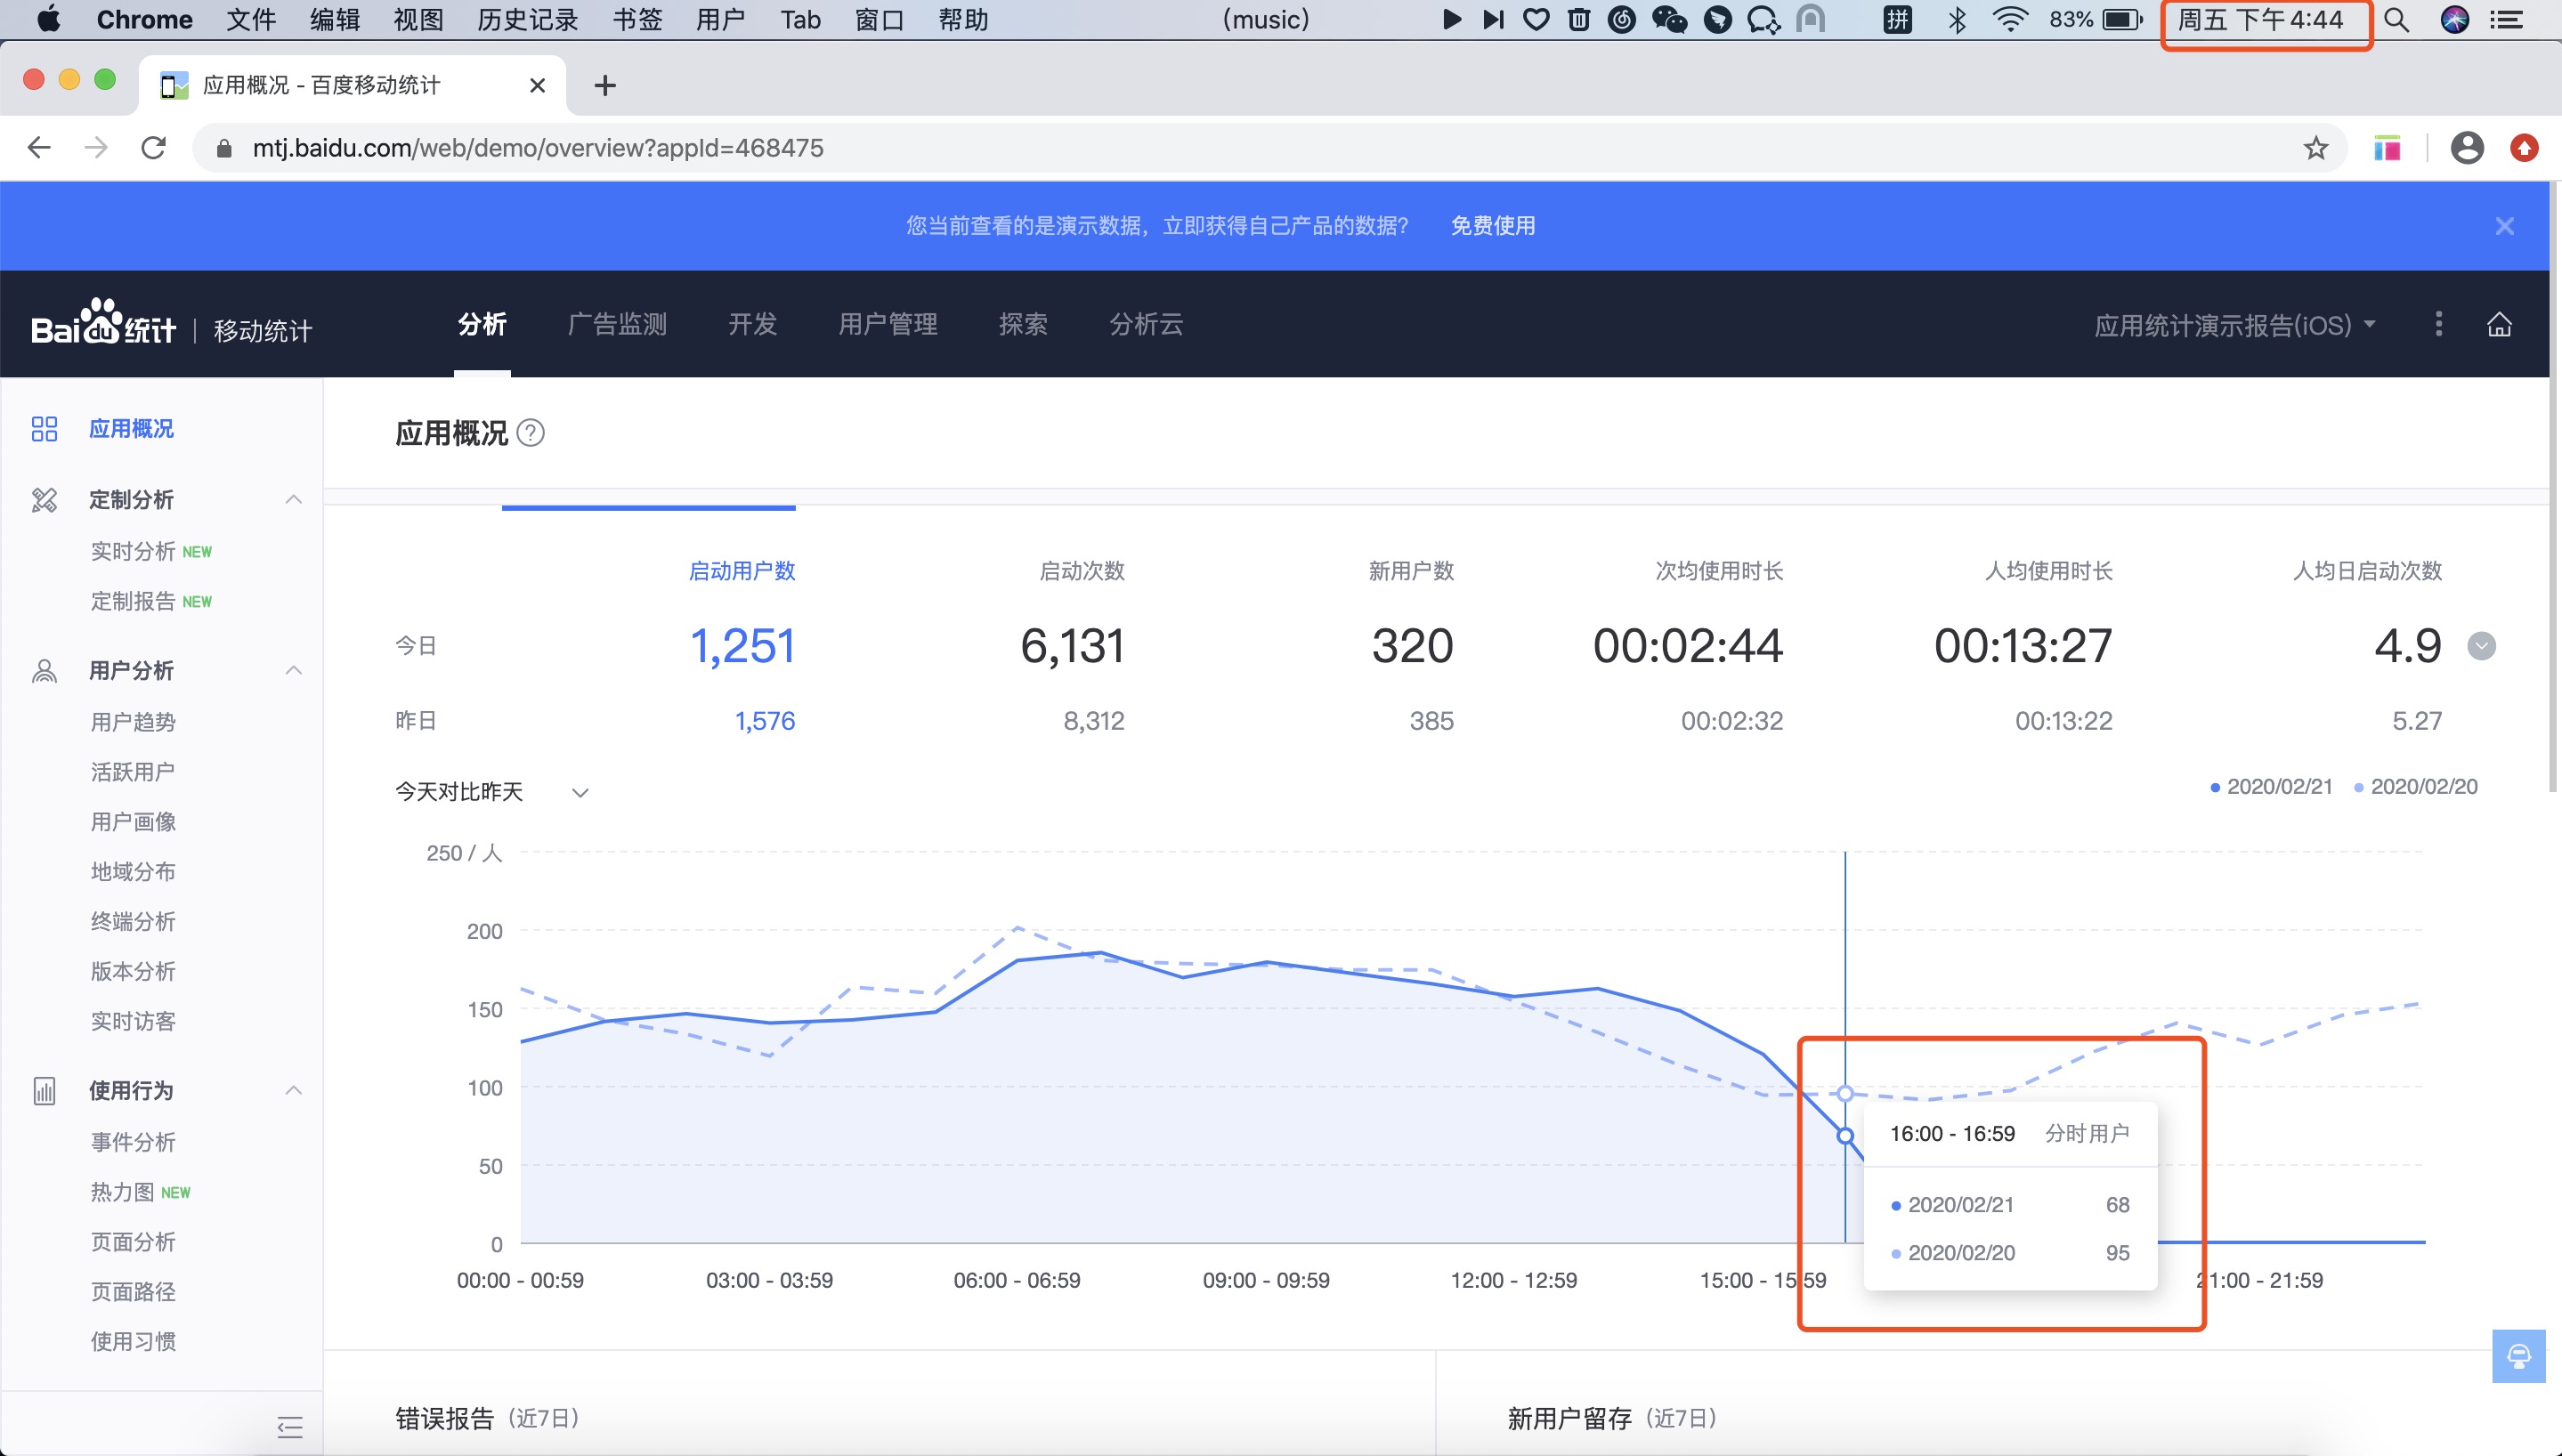The width and height of the screenshot is (2562, 1456).
Task: Open the macOS notification center icon
Action: click(2505, 19)
